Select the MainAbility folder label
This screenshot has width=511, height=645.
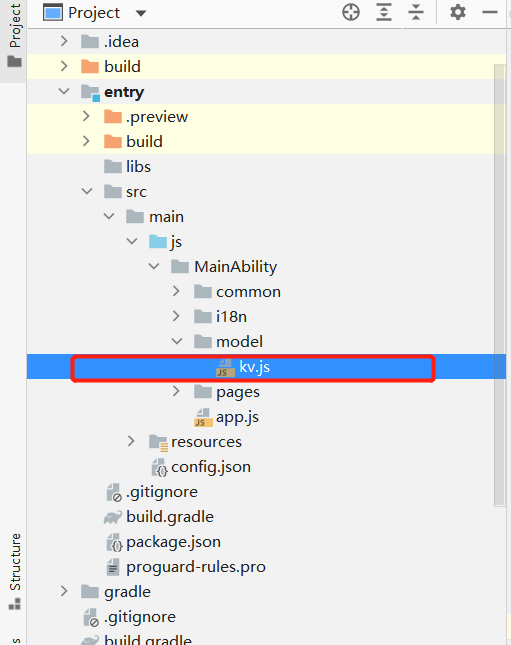235,267
